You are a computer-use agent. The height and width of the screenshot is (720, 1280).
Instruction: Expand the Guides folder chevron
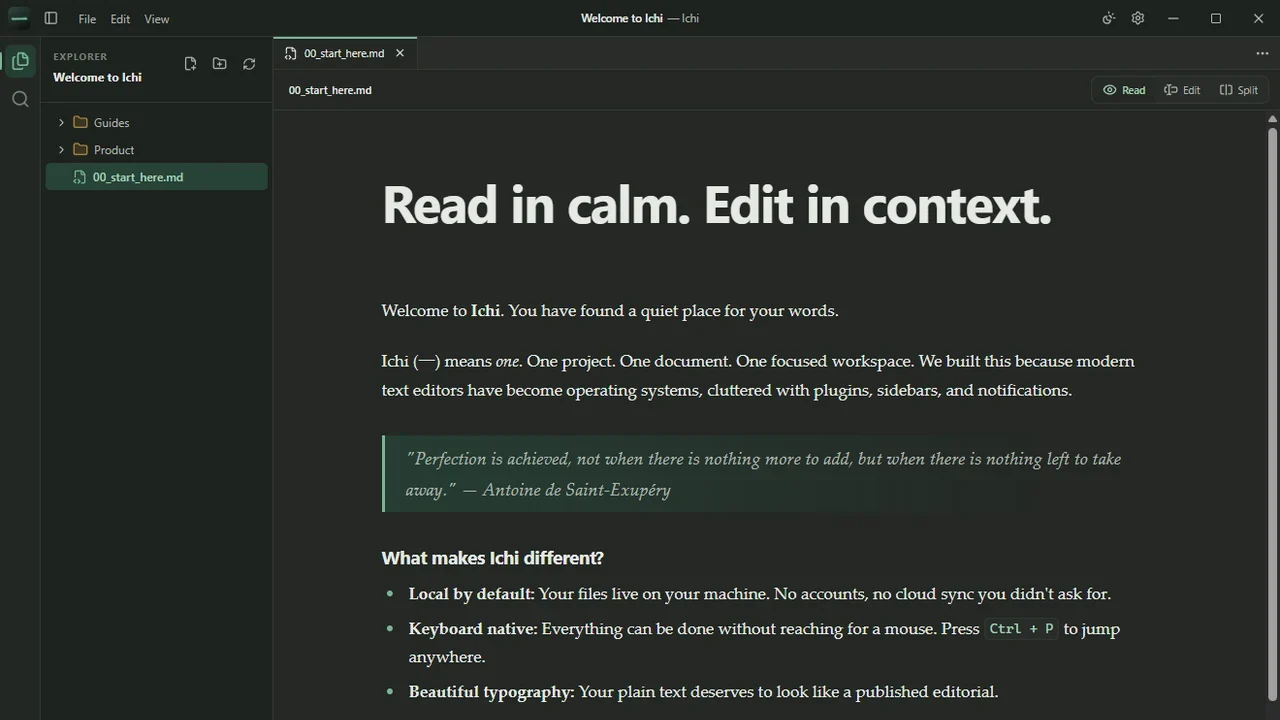pos(61,122)
